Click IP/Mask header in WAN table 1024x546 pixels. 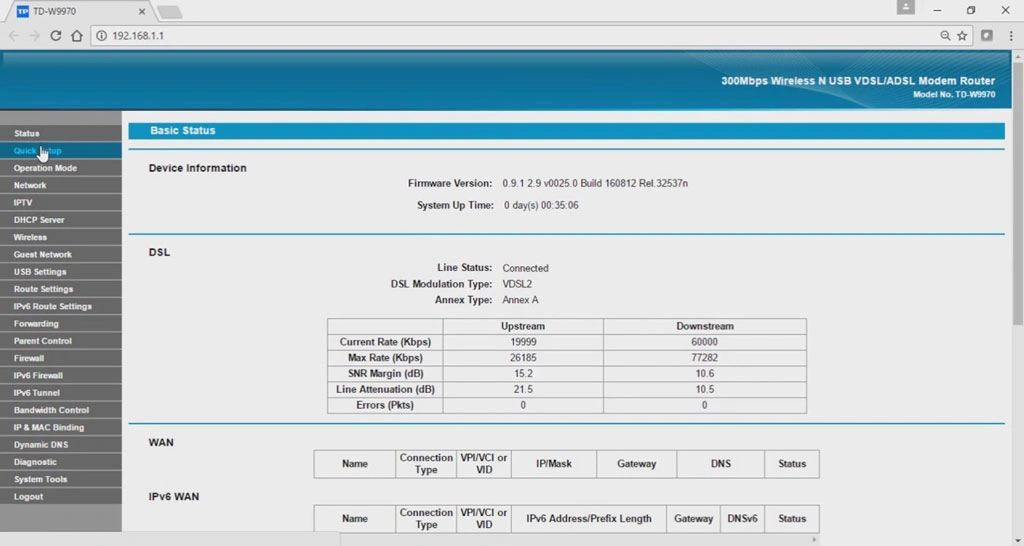coord(554,464)
